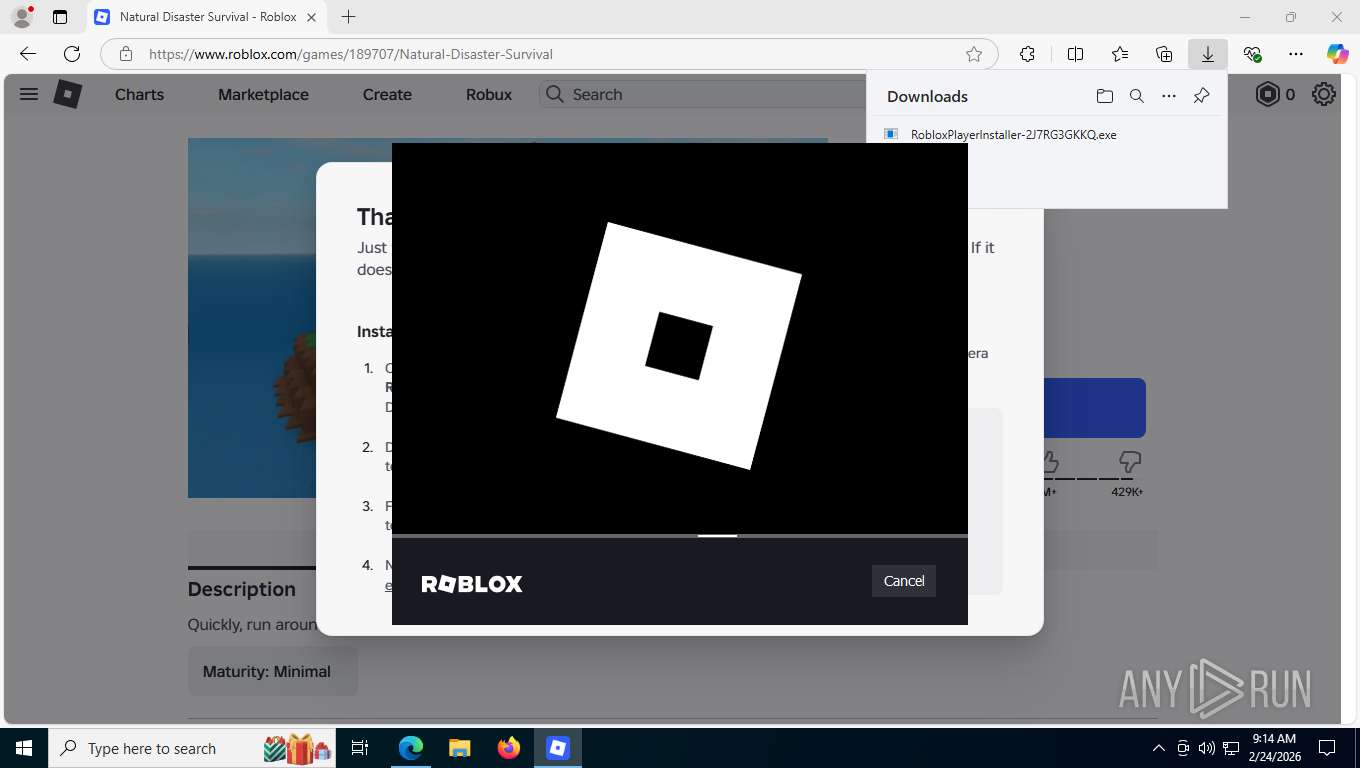Open a new browser tab
Viewport: 1360px width, 768px height.
(348, 17)
